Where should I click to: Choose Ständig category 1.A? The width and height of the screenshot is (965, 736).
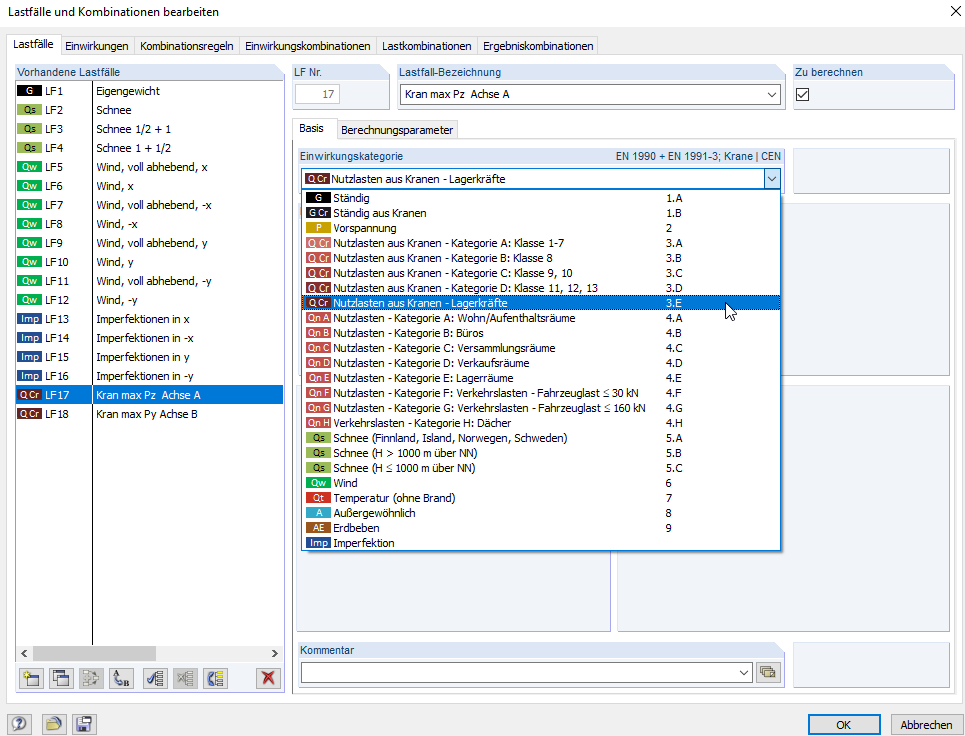pos(541,198)
